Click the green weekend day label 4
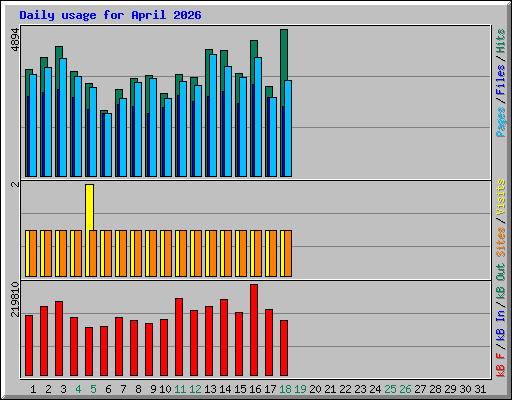The width and height of the screenshot is (512, 400). click(78, 389)
